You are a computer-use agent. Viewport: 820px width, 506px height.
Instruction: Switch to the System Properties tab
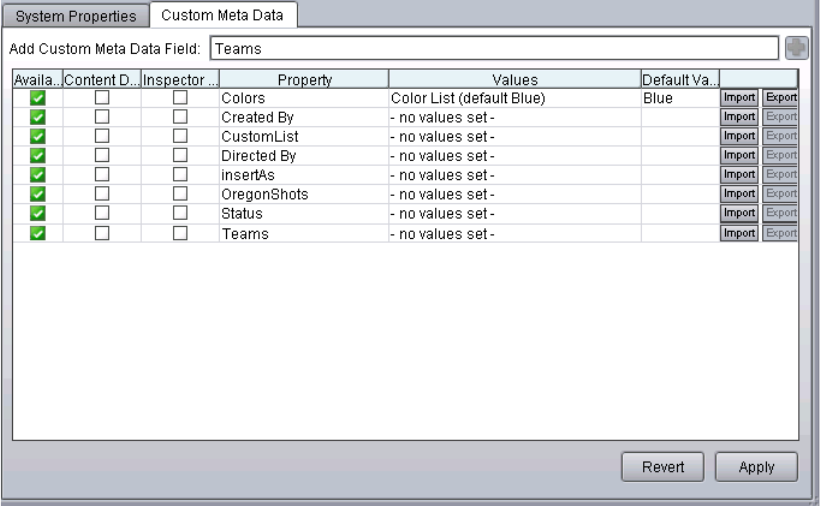(77, 16)
